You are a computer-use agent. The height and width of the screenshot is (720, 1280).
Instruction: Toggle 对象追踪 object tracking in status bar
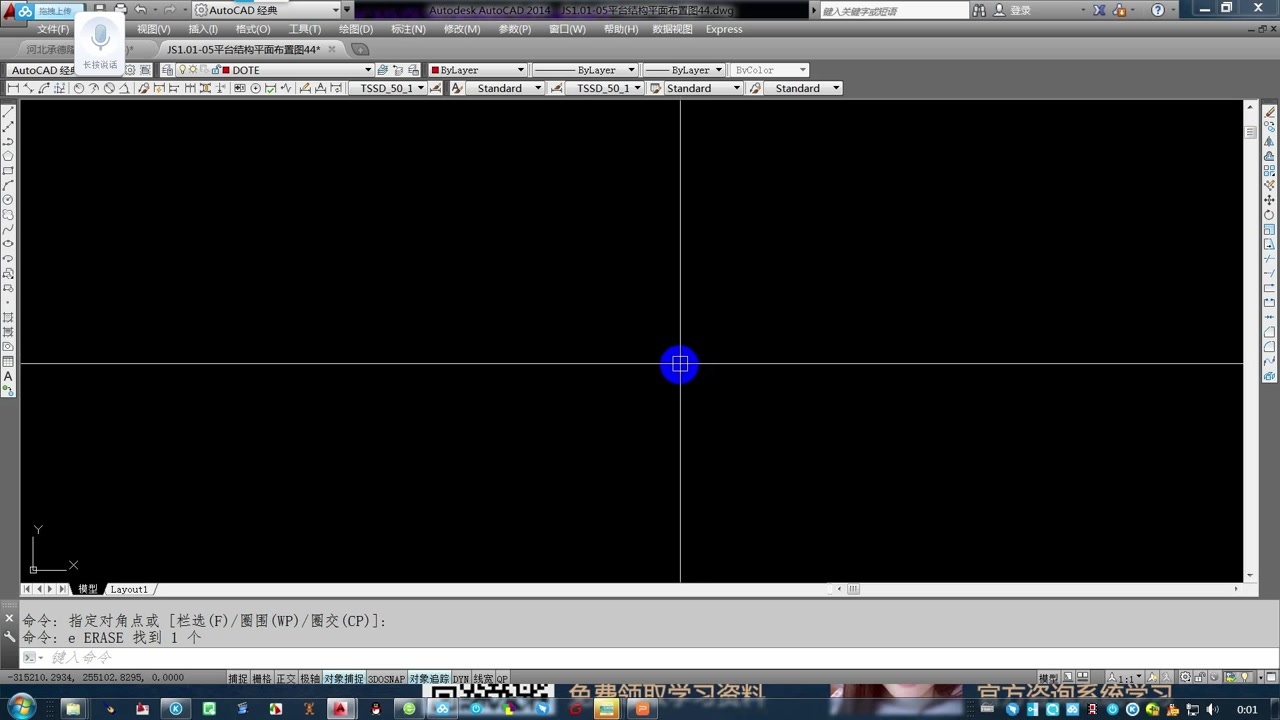pos(429,679)
